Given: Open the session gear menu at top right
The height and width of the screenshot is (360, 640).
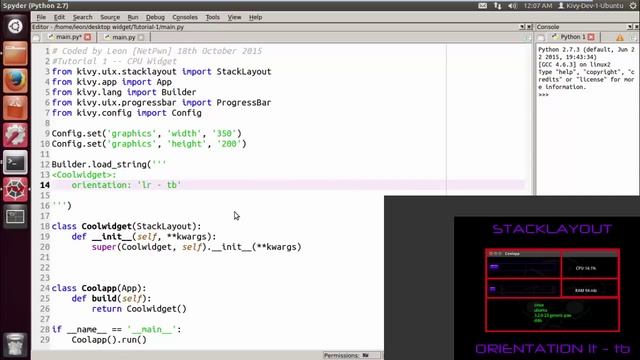Looking at the screenshot, I should [633, 6].
